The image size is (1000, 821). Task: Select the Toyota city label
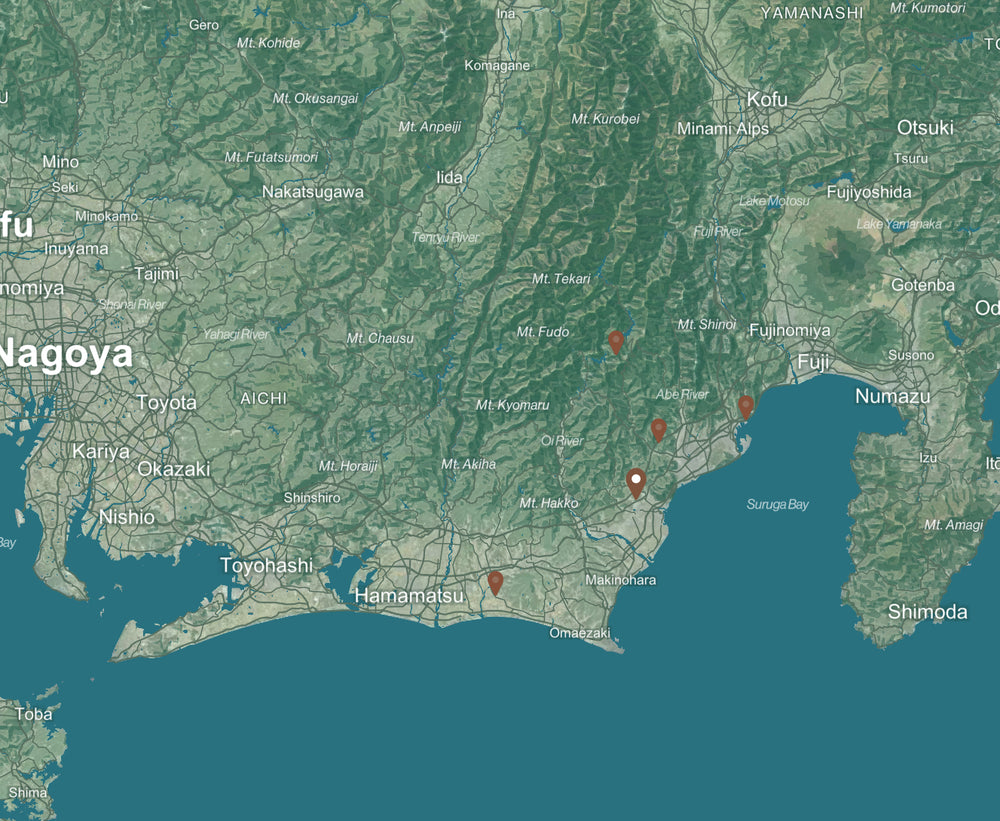(166, 402)
